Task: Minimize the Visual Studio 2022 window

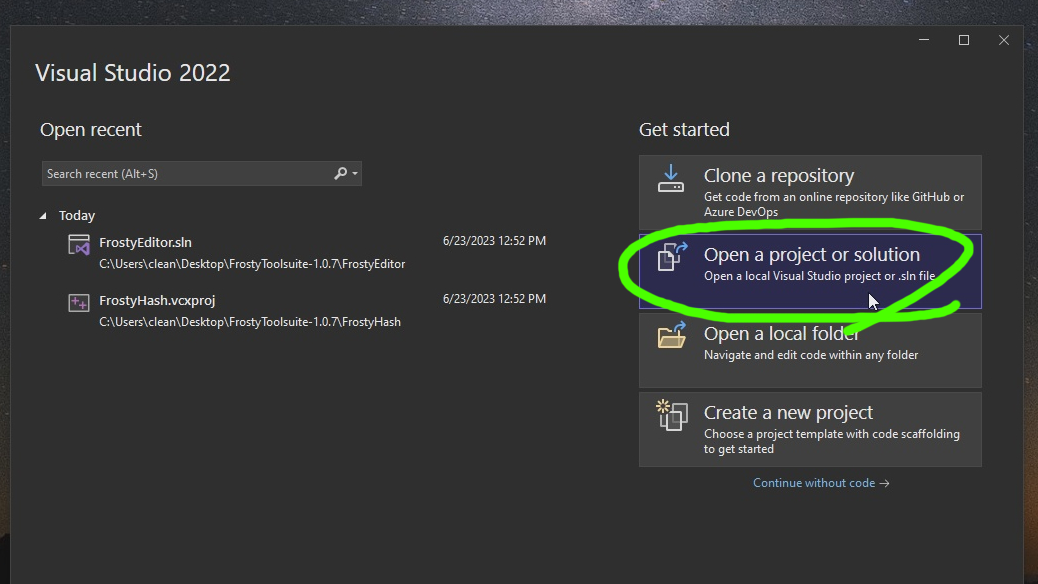Action: (x=924, y=40)
